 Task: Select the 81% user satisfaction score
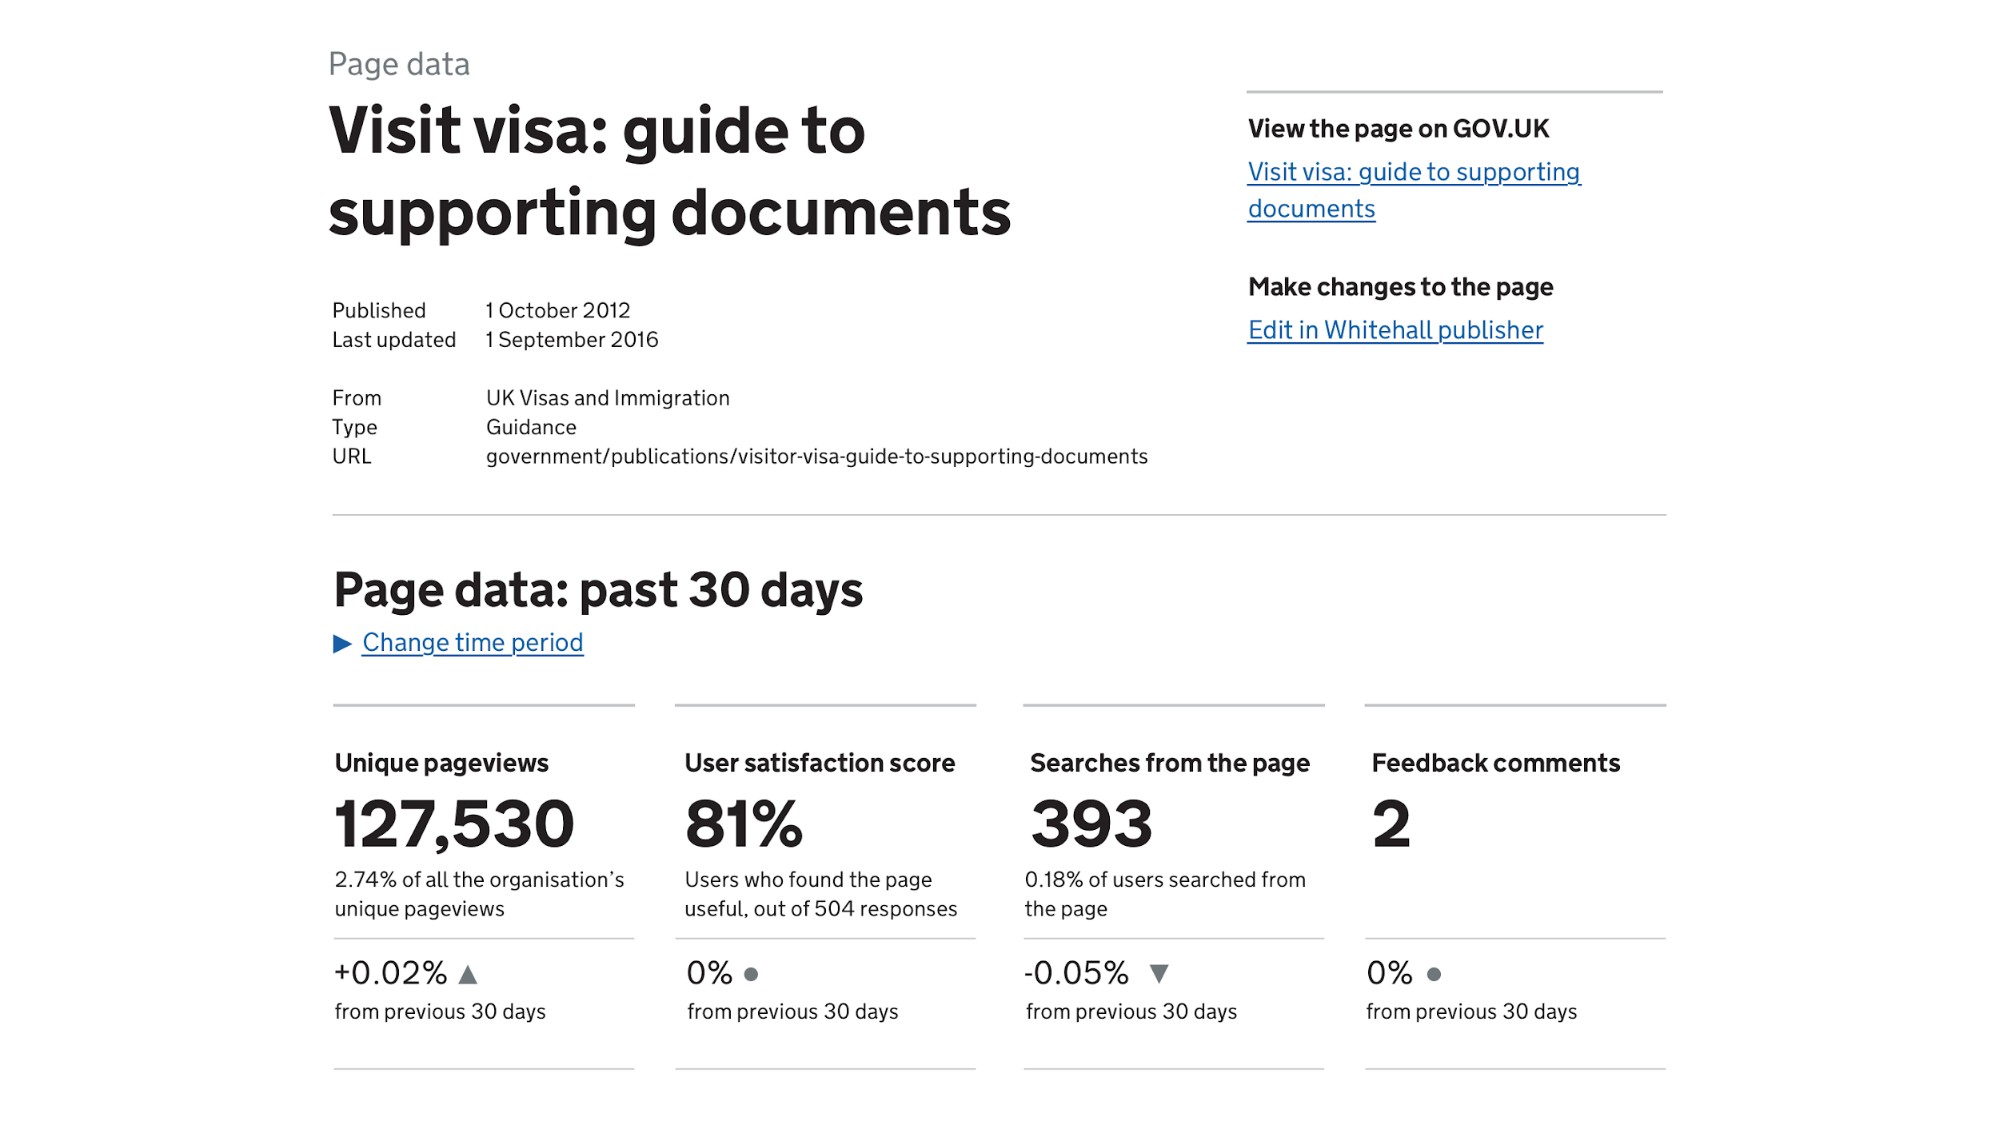[744, 823]
